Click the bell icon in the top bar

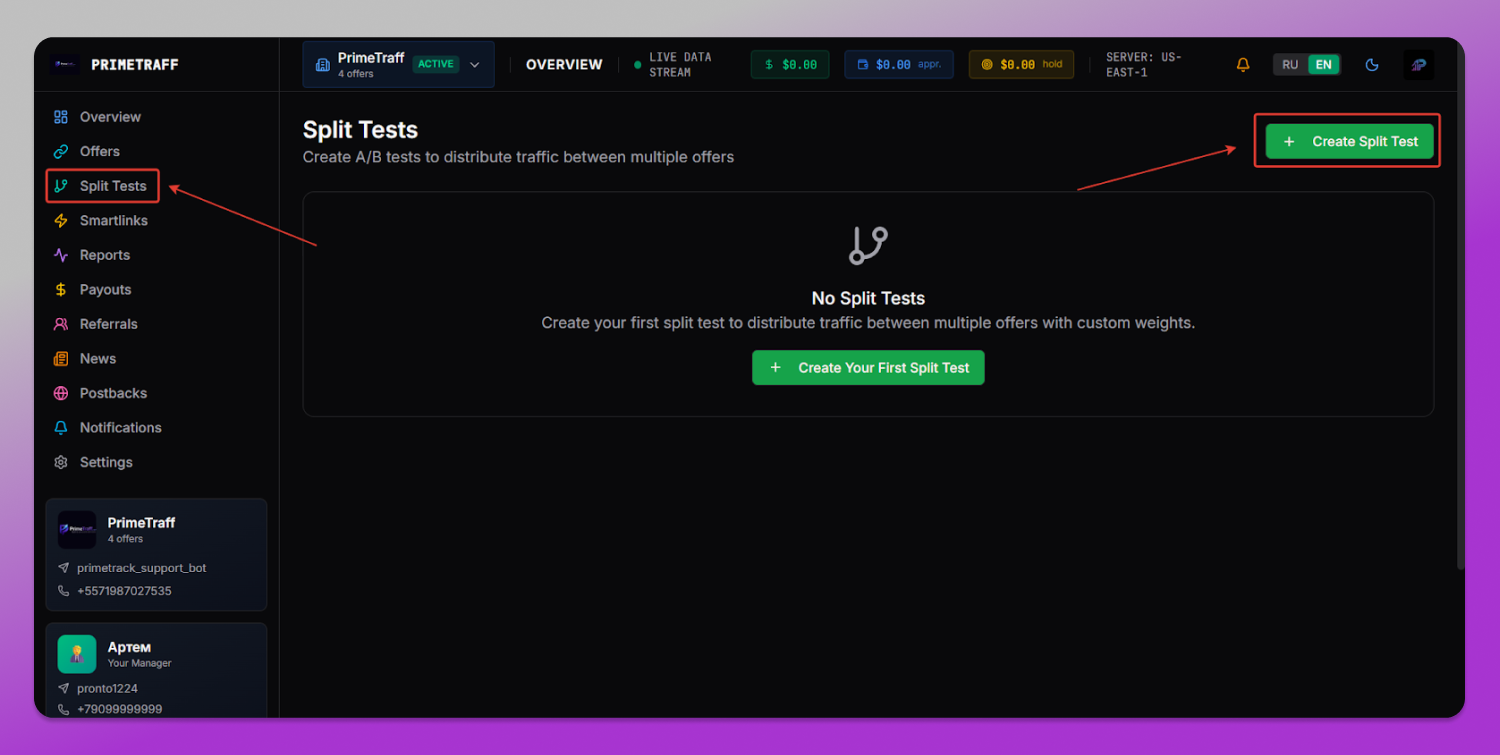click(x=1243, y=65)
